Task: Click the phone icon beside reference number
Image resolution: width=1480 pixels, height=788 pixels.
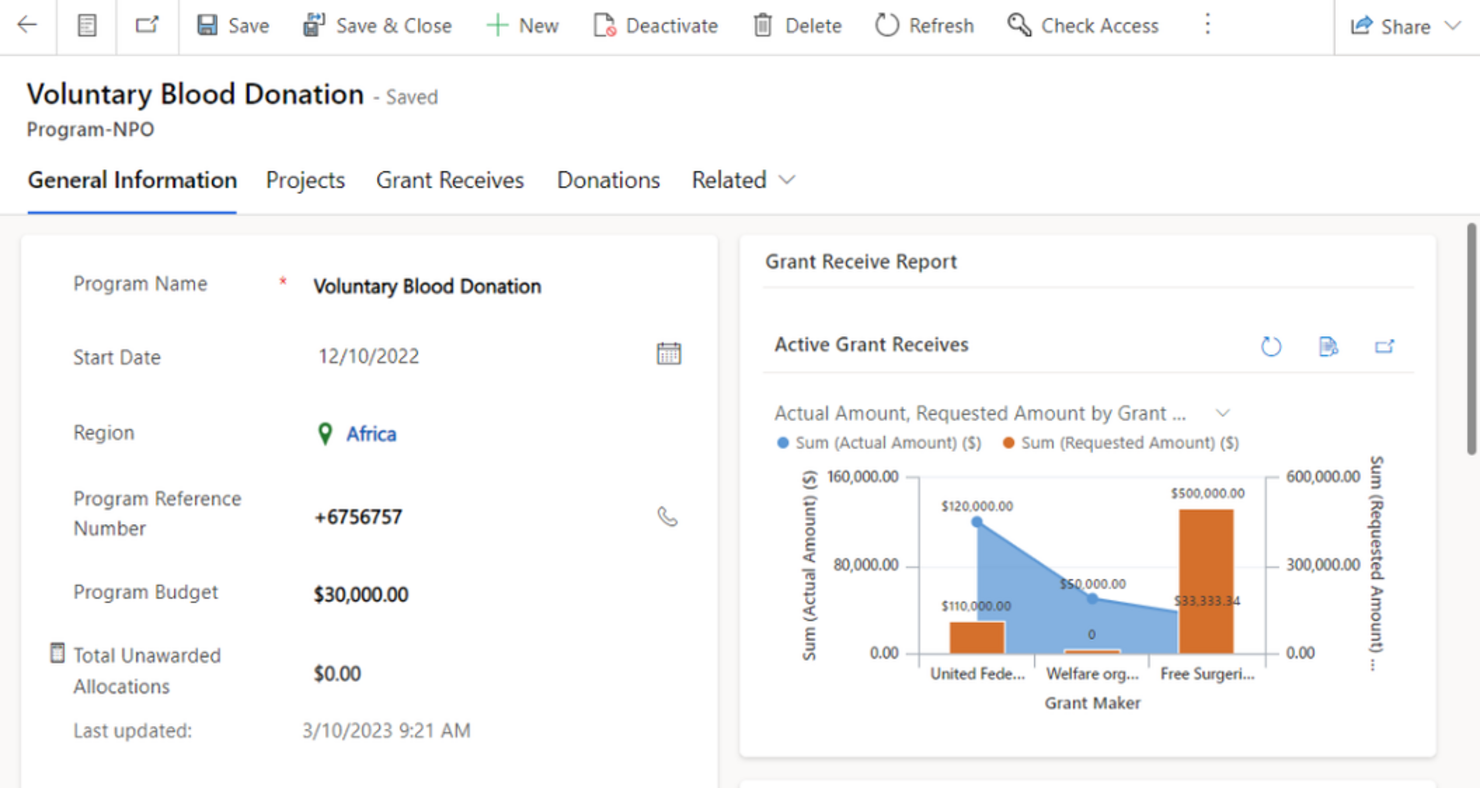Action: click(667, 516)
